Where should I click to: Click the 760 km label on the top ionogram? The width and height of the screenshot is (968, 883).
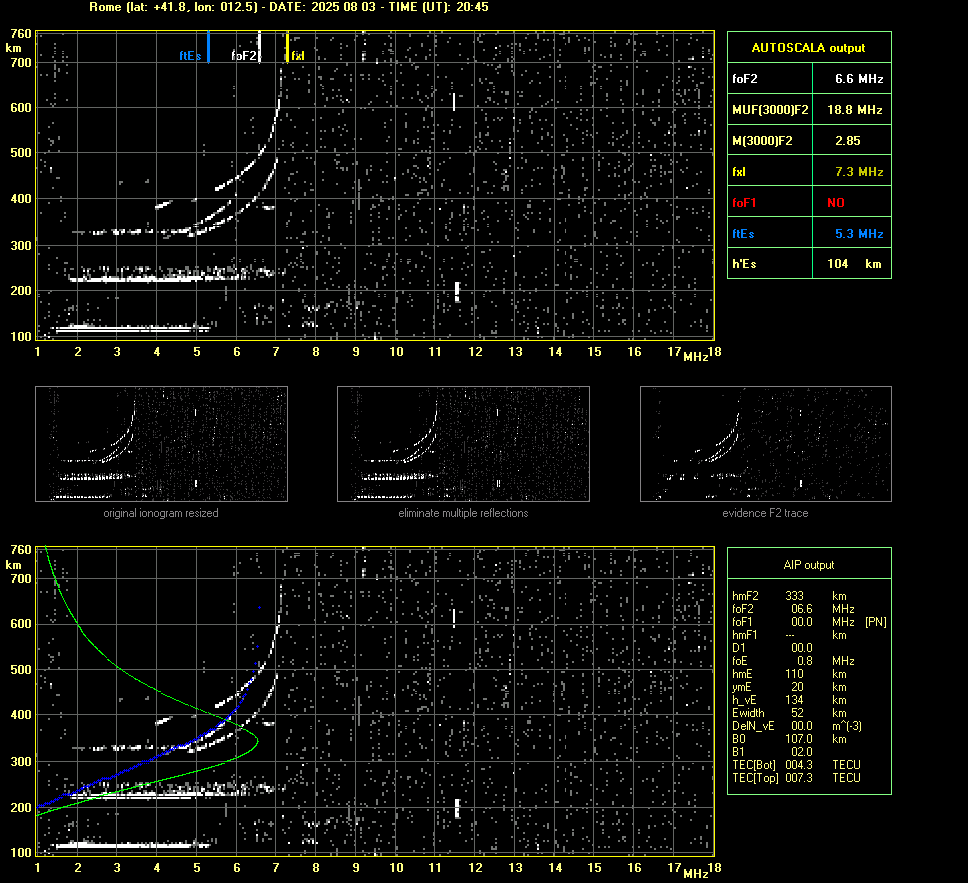coord(20,34)
